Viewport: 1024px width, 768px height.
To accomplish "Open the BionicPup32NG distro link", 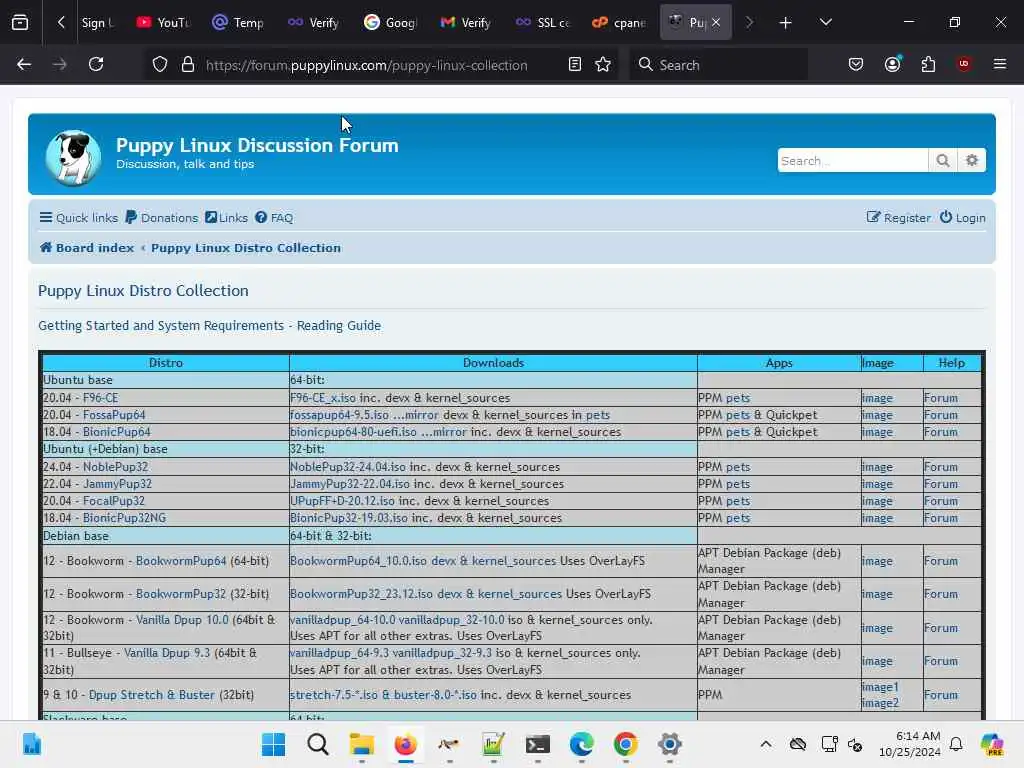I will point(124,518).
